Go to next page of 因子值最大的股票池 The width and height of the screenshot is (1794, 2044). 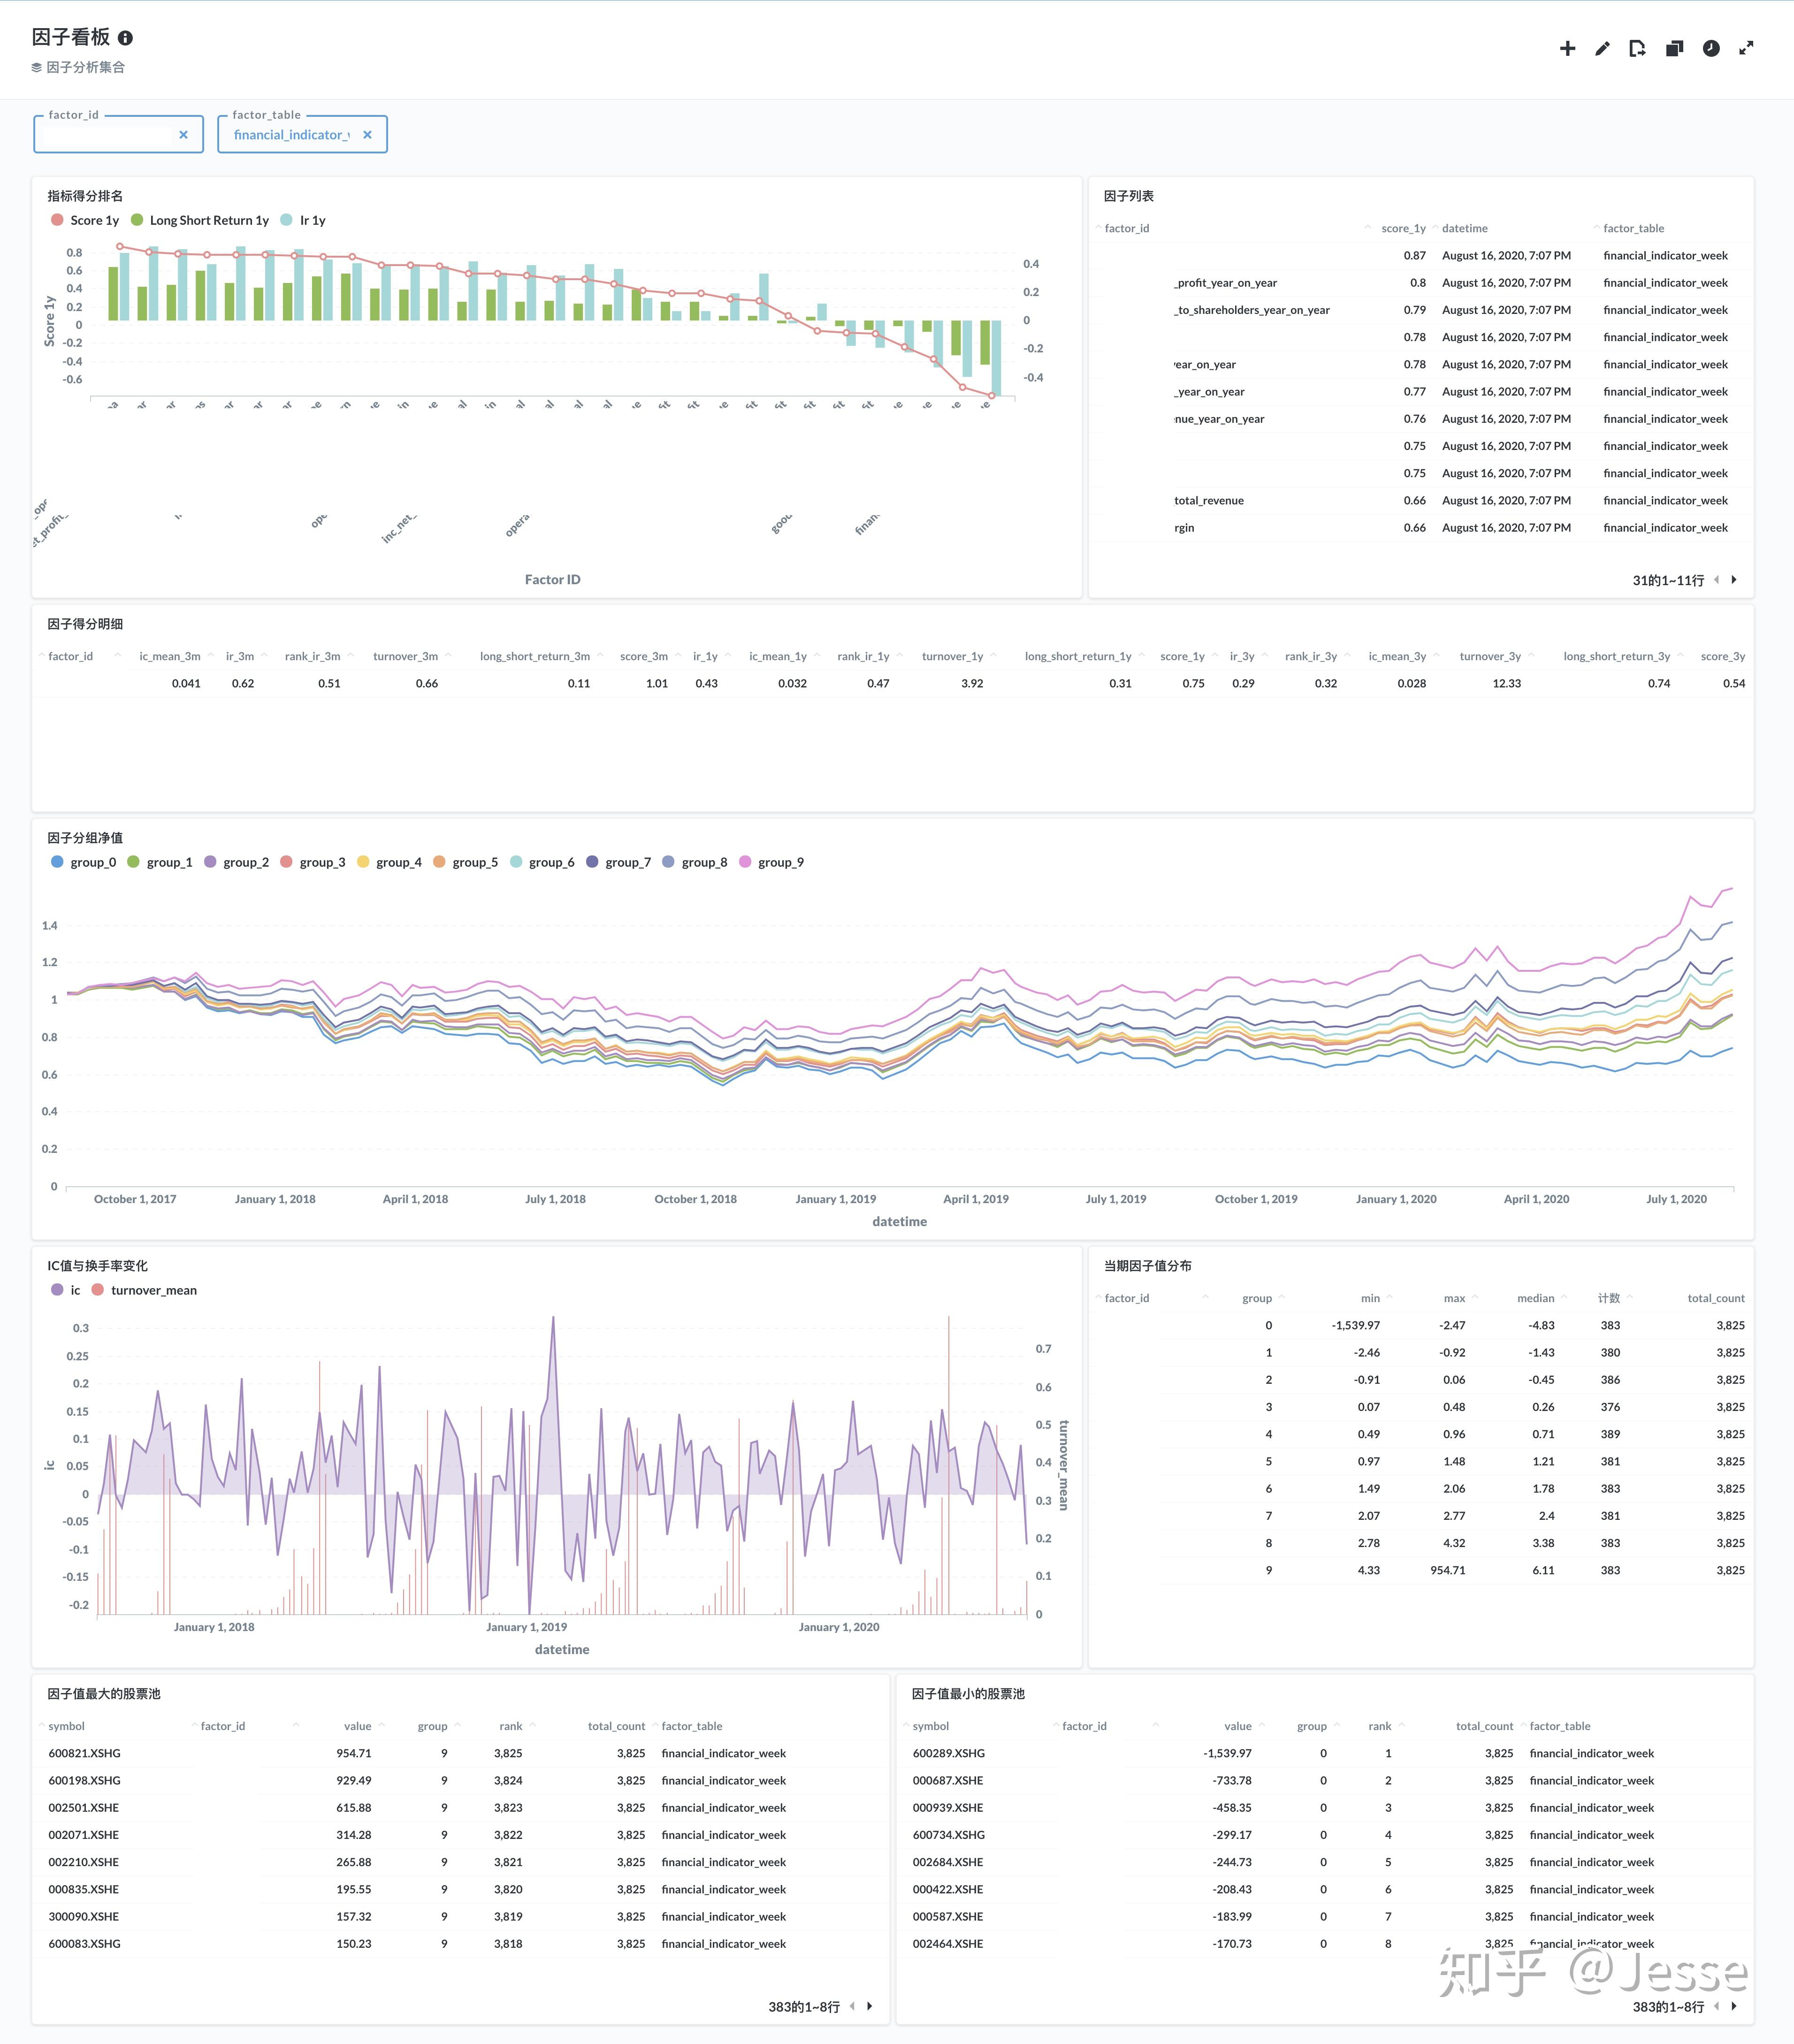[870, 2006]
